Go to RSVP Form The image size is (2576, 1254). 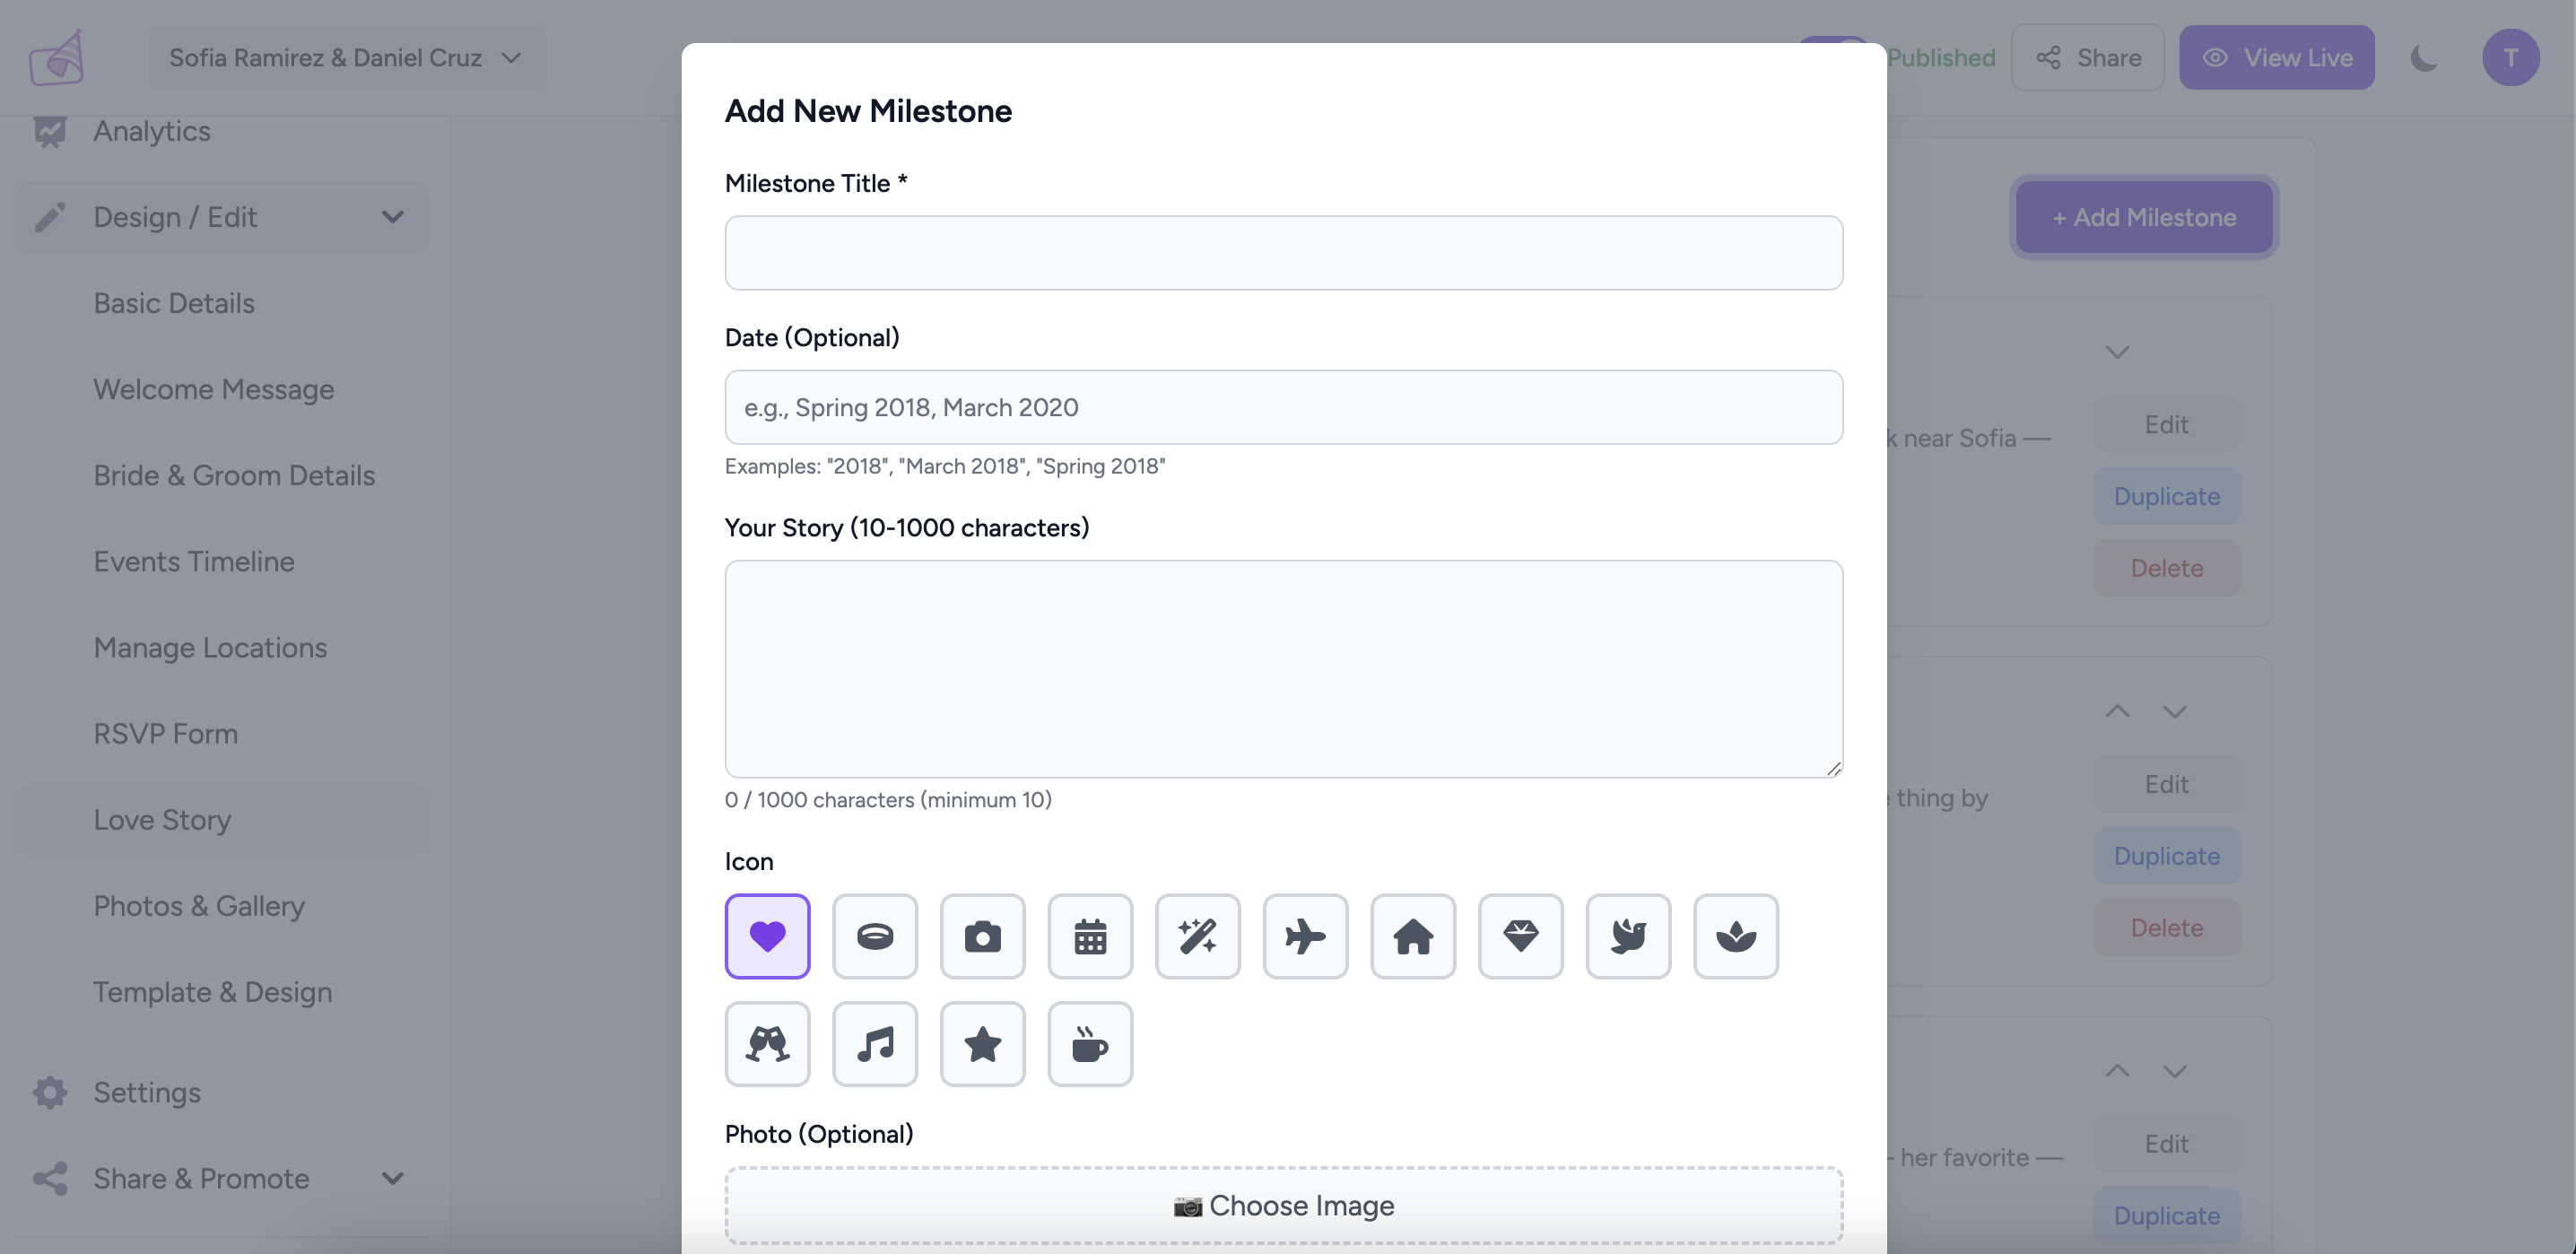click(166, 733)
